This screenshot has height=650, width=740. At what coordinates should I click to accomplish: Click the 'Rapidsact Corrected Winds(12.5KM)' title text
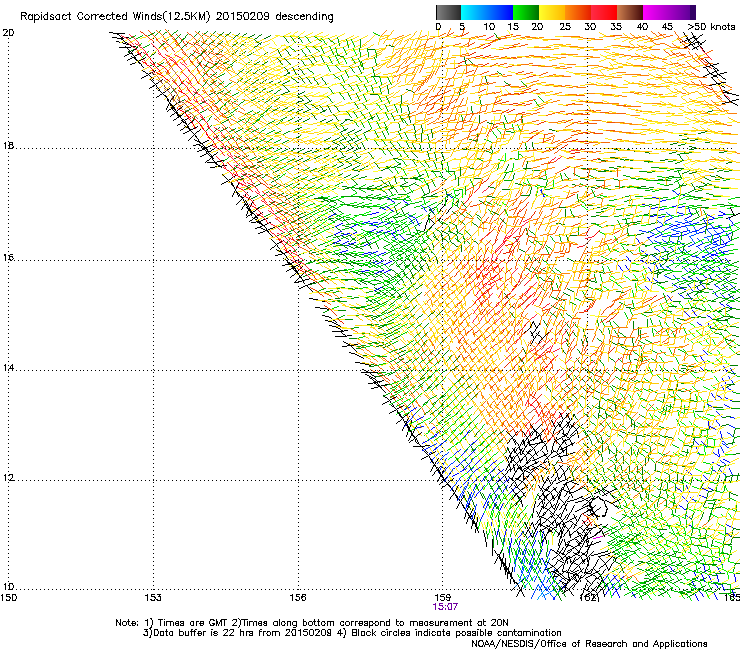(x=115, y=17)
